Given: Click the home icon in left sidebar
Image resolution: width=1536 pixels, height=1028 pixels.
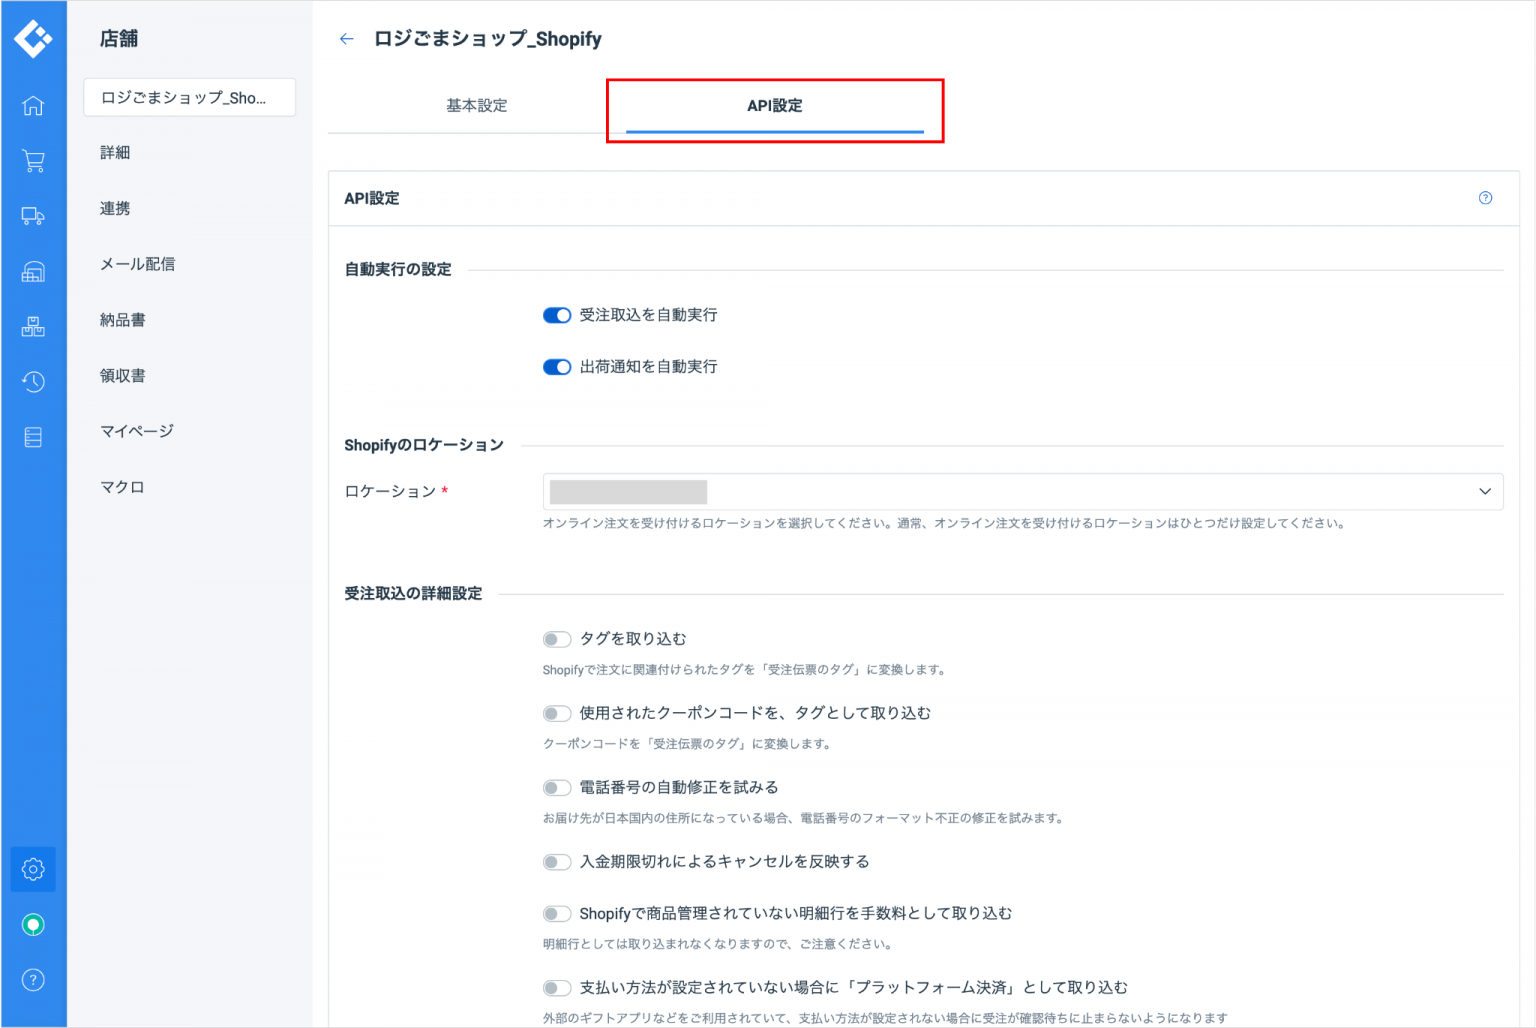Looking at the screenshot, I should [33, 105].
